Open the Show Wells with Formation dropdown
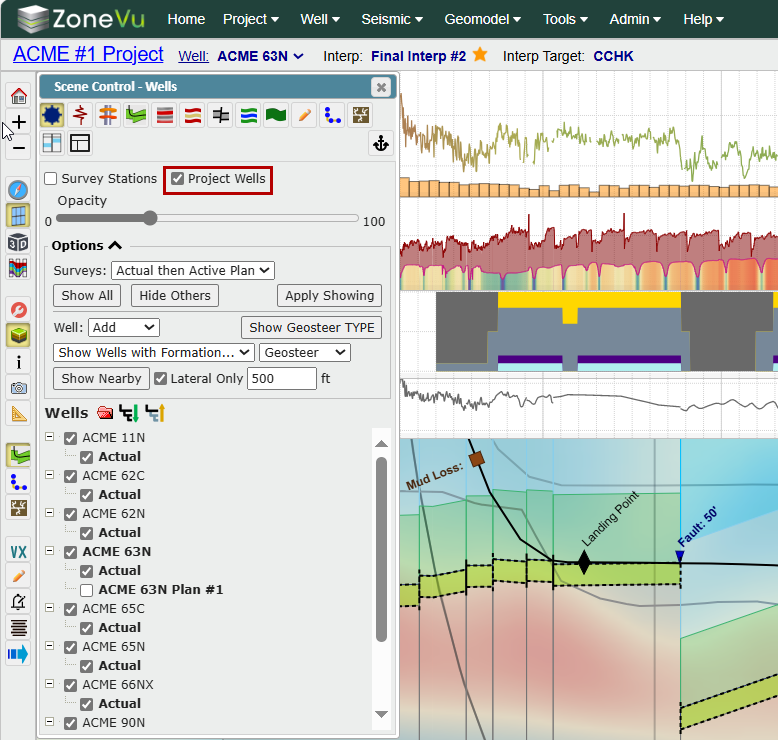 point(154,352)
